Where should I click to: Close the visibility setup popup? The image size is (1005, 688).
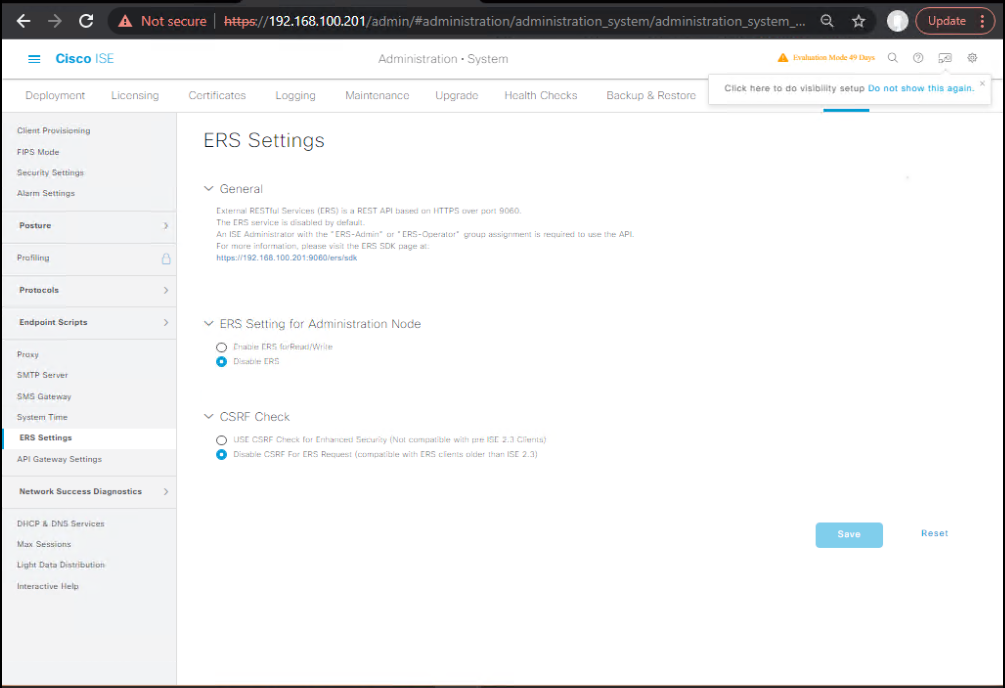[982, 83]
